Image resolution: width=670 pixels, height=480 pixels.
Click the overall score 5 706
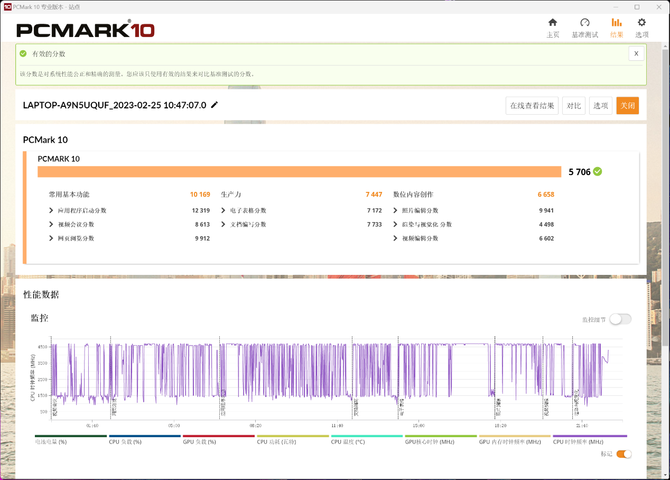point(579,172)
